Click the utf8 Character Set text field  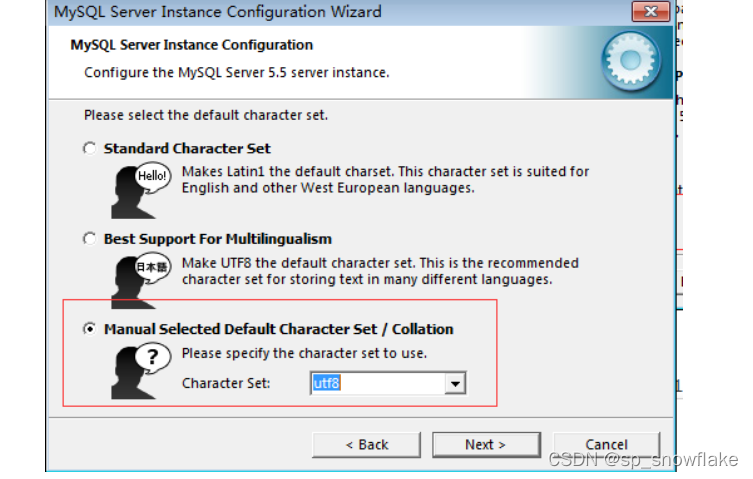pos(378,383)
